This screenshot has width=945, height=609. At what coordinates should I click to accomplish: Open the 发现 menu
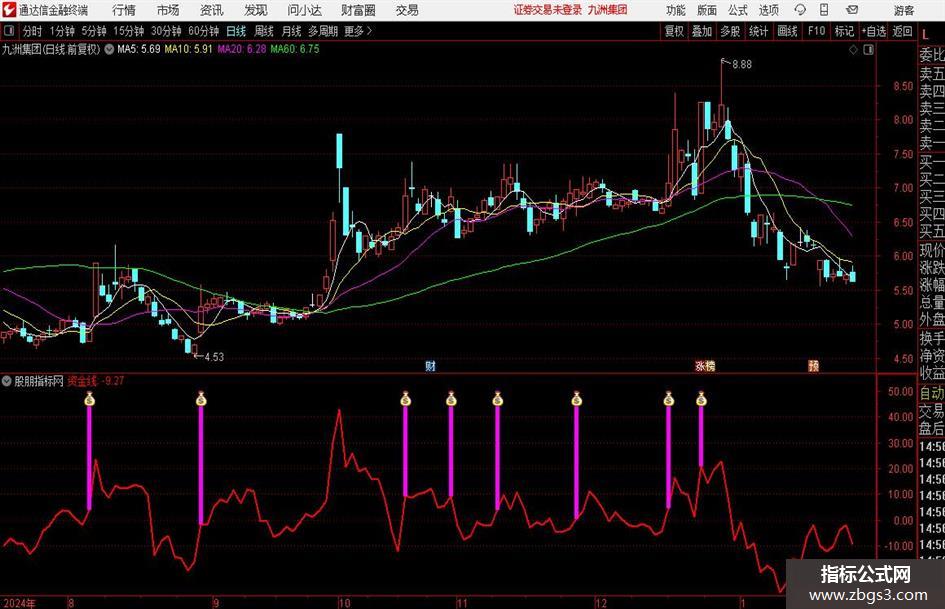click(256, 10)
